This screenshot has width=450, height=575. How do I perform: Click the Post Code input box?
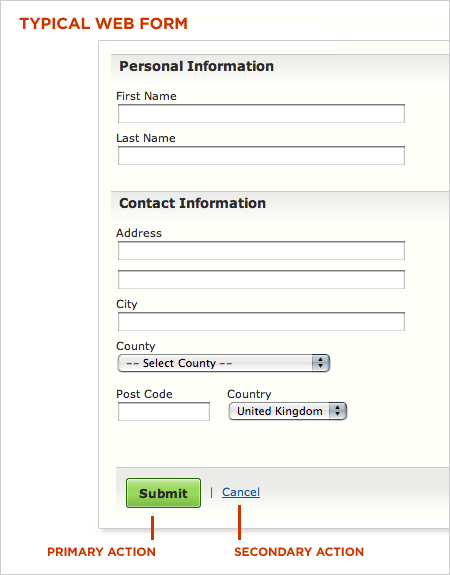click(x=164, y=411)
